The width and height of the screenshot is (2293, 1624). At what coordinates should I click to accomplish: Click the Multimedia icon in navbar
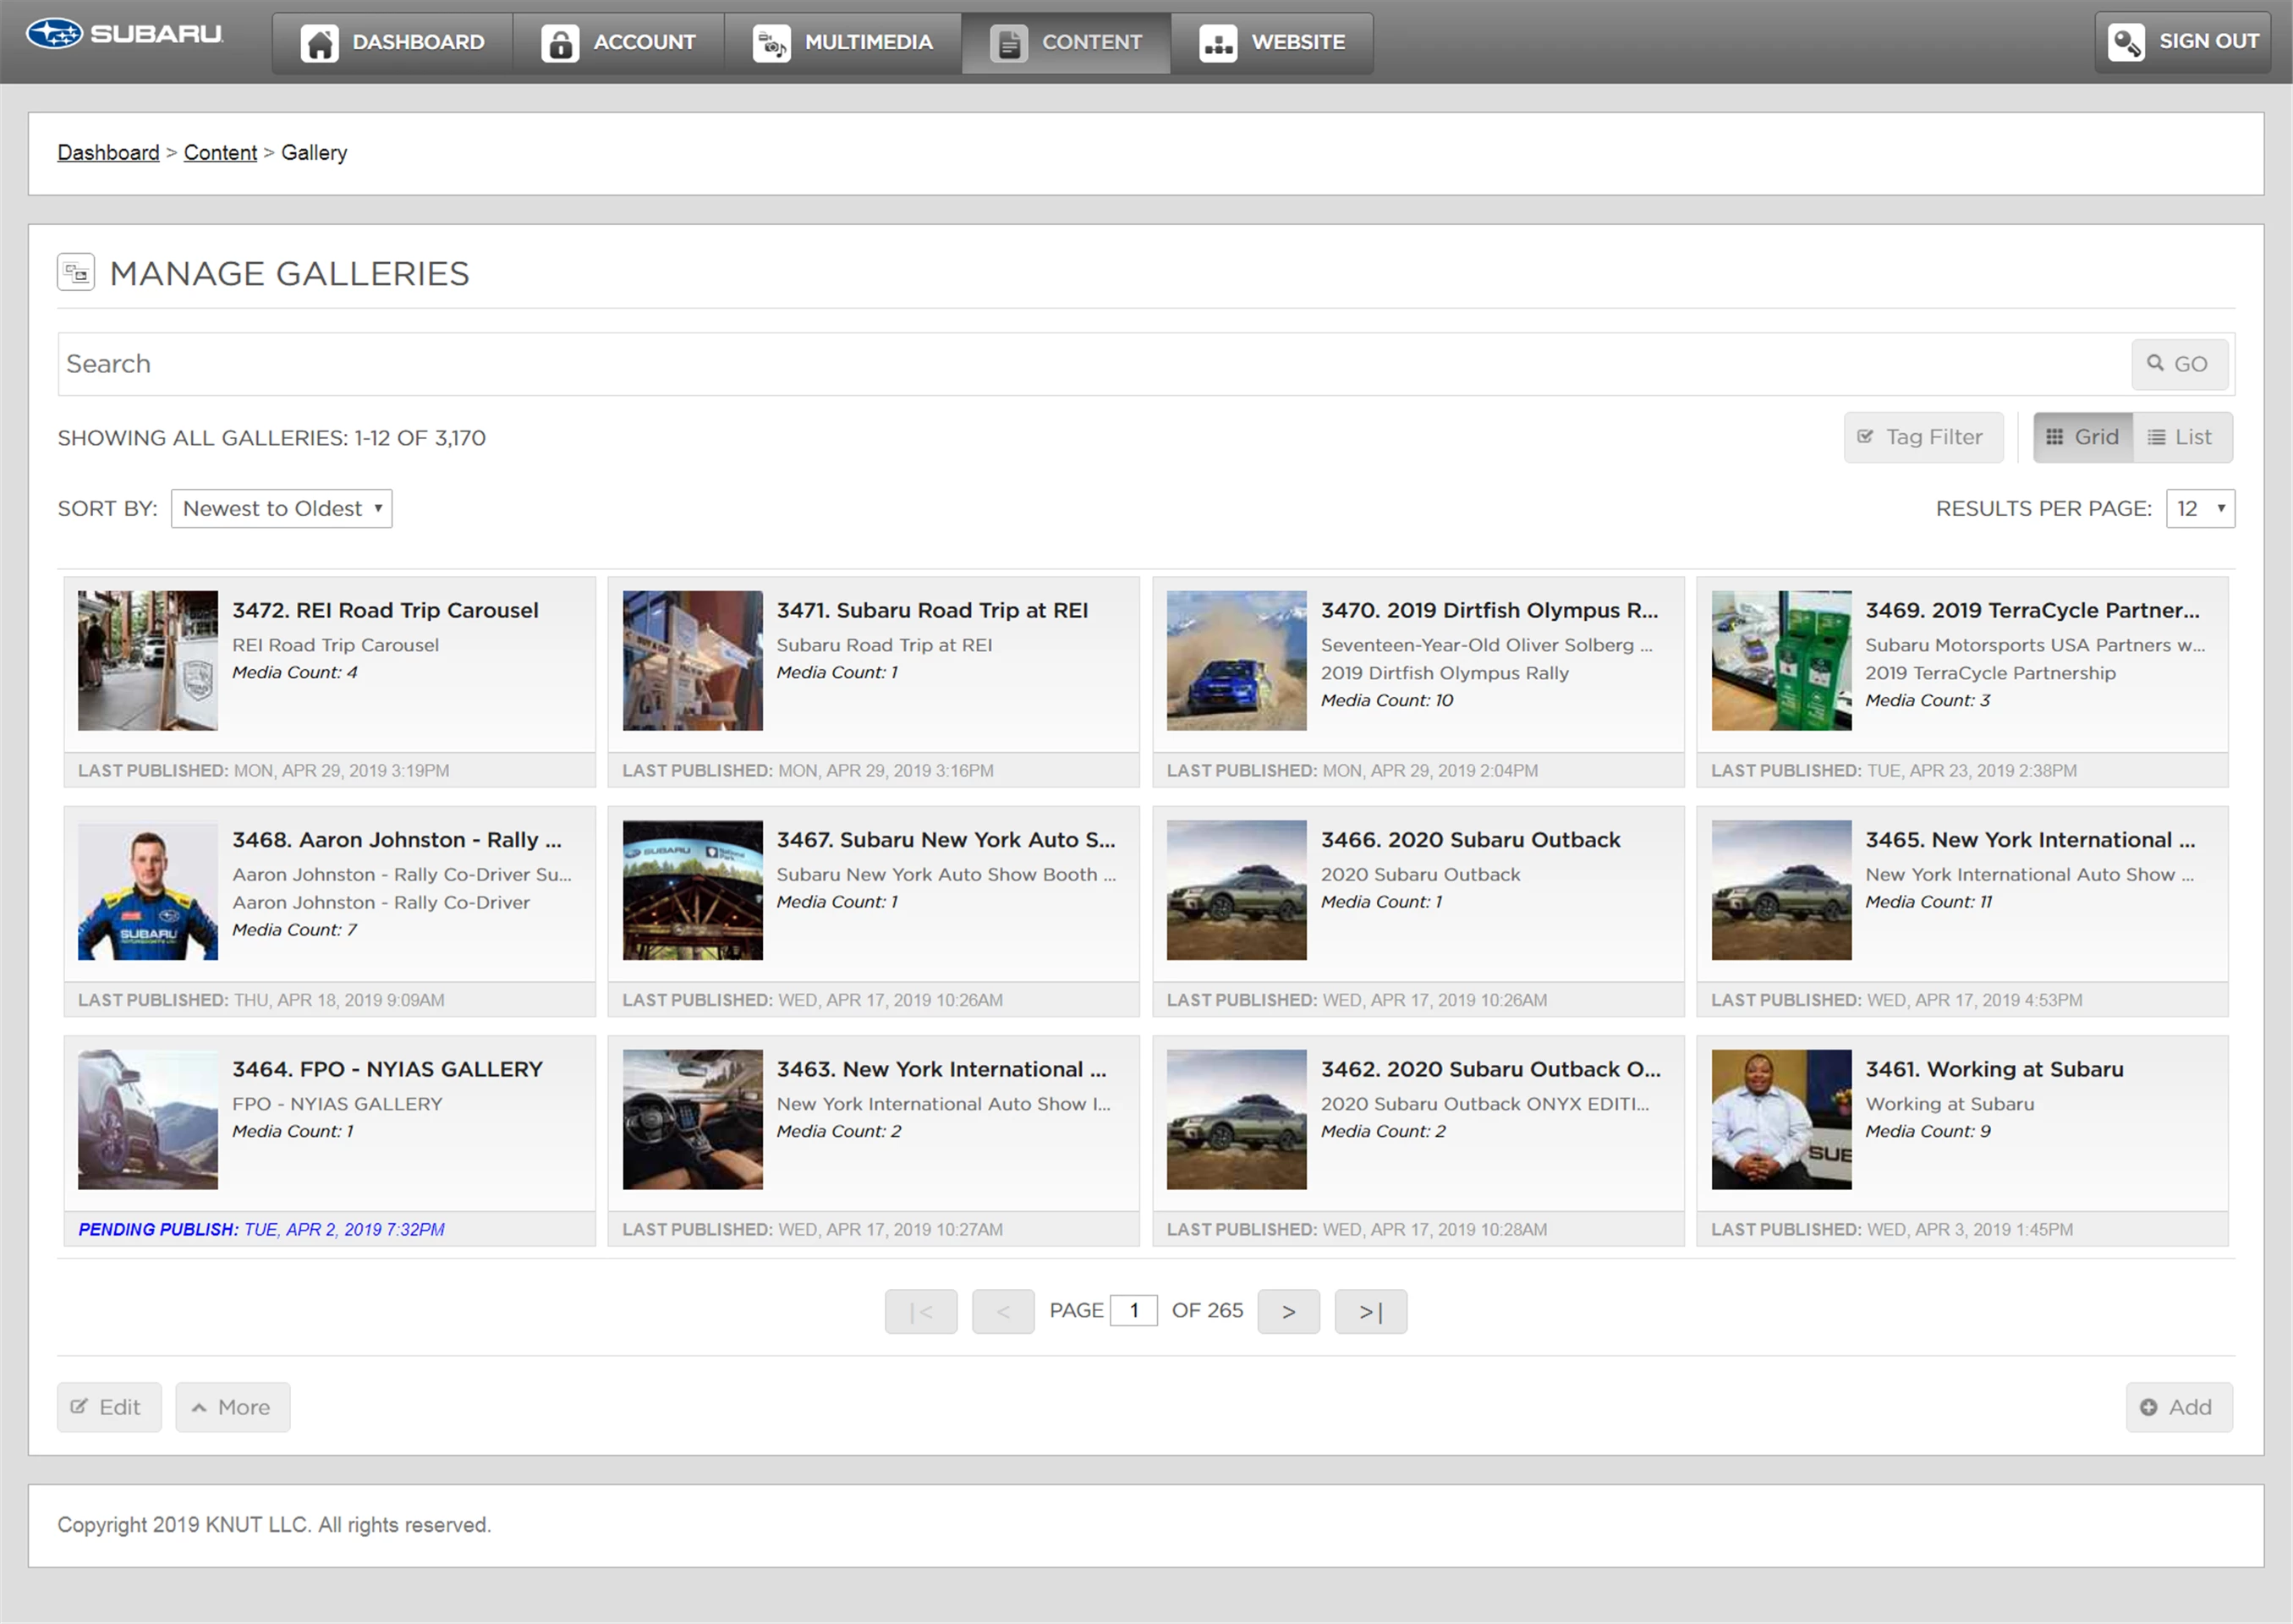771,43
